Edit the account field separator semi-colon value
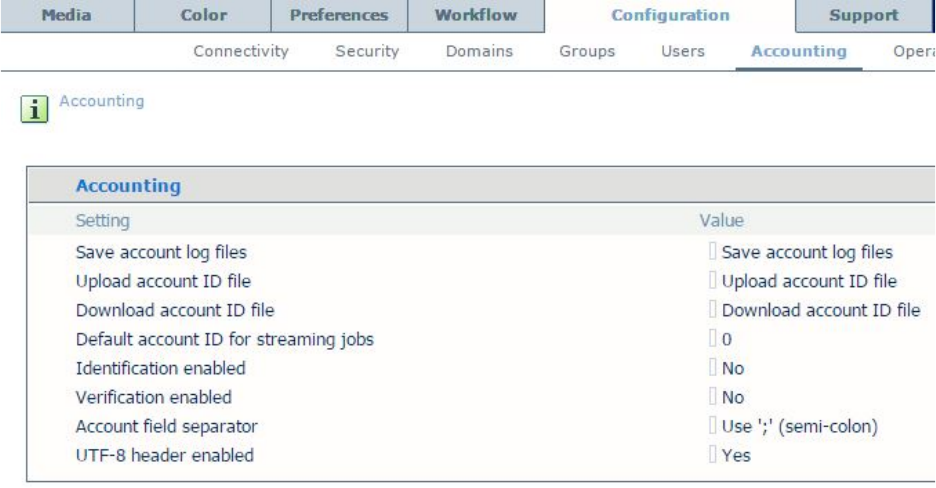The image size is (936, 488). [799, 427]
